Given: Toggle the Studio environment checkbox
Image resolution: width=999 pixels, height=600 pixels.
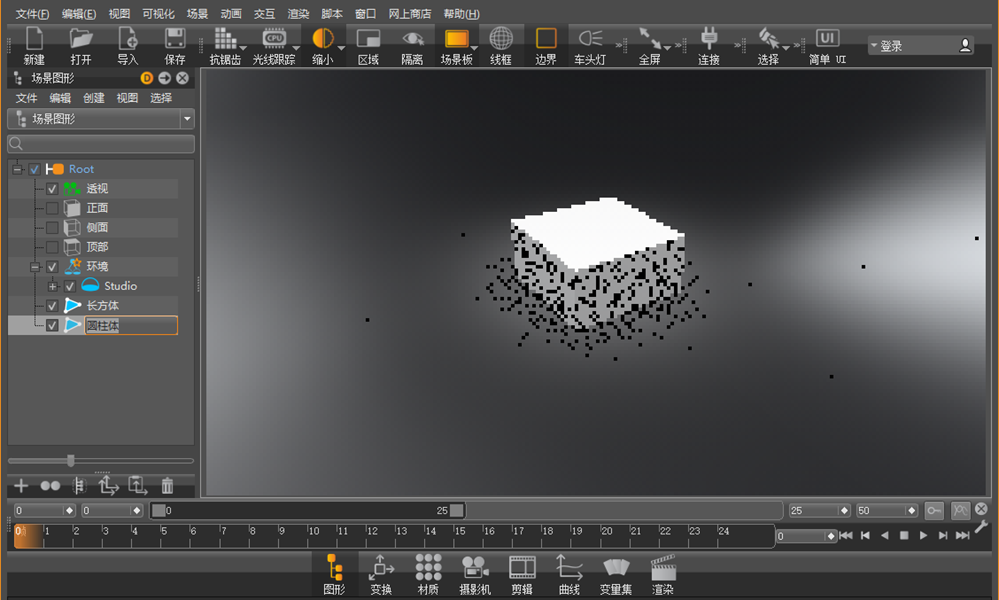Looking at the screenshot, I should point(70,287).
